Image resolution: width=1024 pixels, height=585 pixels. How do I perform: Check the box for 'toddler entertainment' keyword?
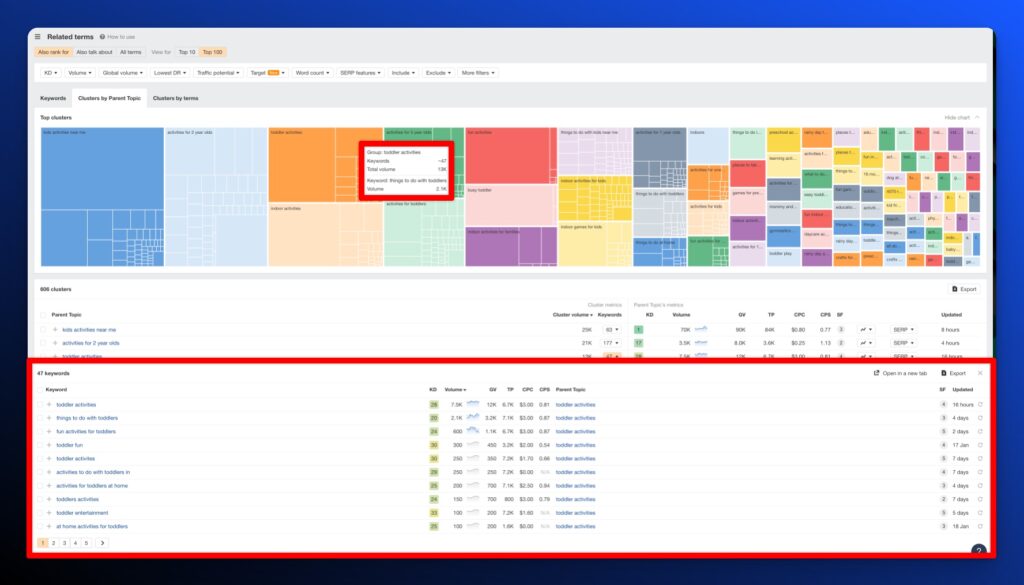(41, 513)
